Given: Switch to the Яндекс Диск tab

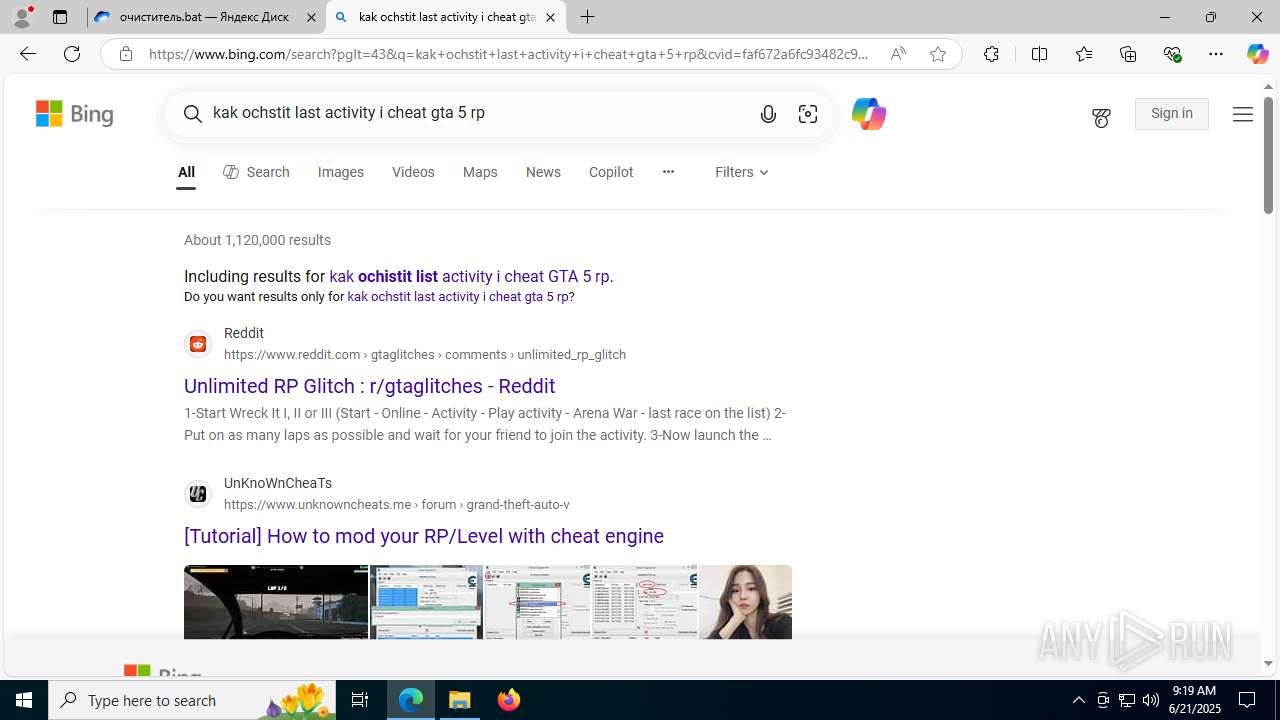Looking at the screenshot, I should click(205, 17).
